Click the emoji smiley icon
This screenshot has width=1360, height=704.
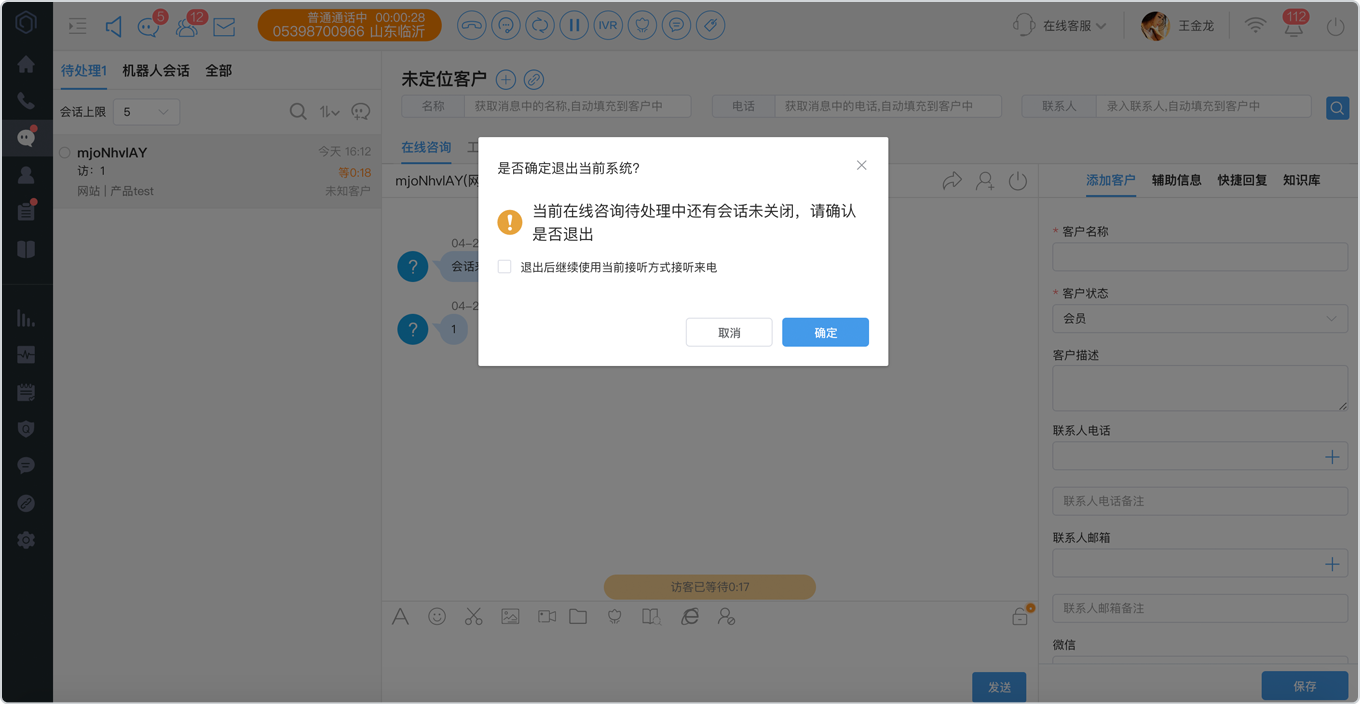click(x=437, y=617)
